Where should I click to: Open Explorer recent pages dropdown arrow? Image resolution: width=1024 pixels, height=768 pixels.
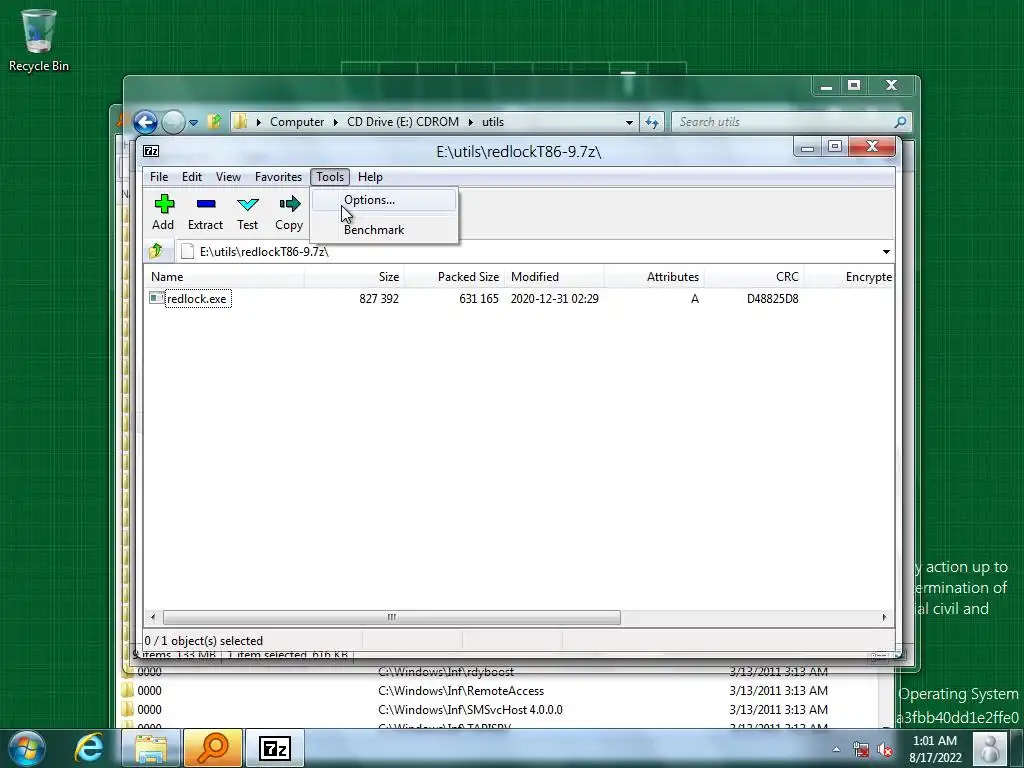(193, 122)
